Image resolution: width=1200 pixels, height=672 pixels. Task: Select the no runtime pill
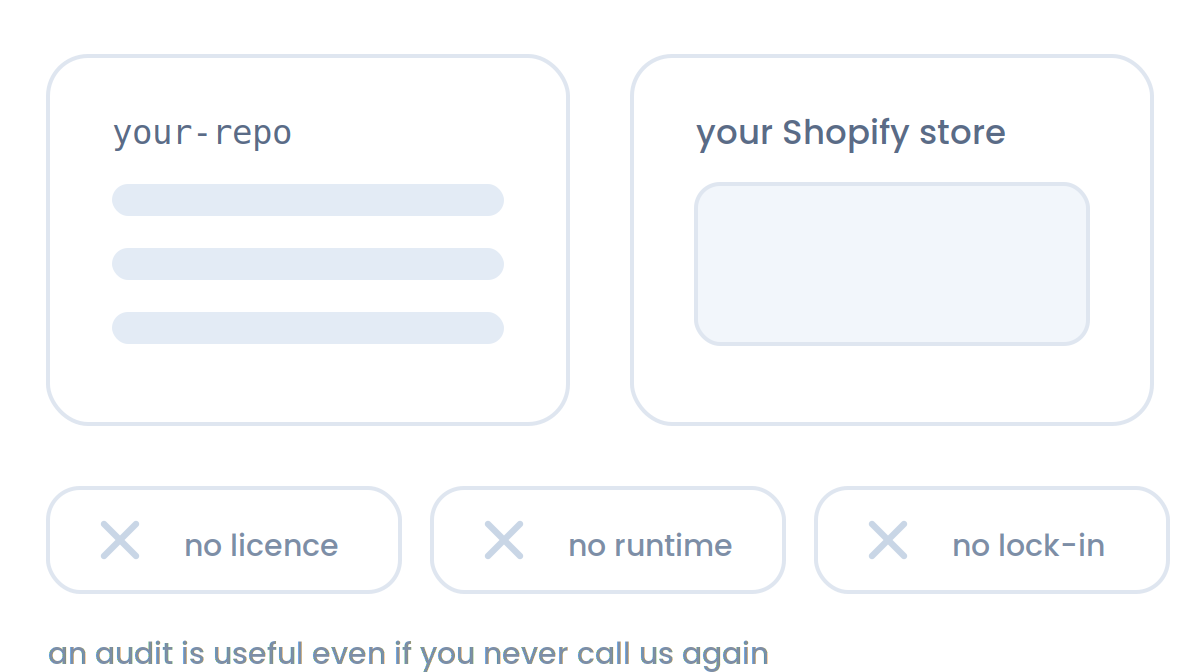pos(608,540)
